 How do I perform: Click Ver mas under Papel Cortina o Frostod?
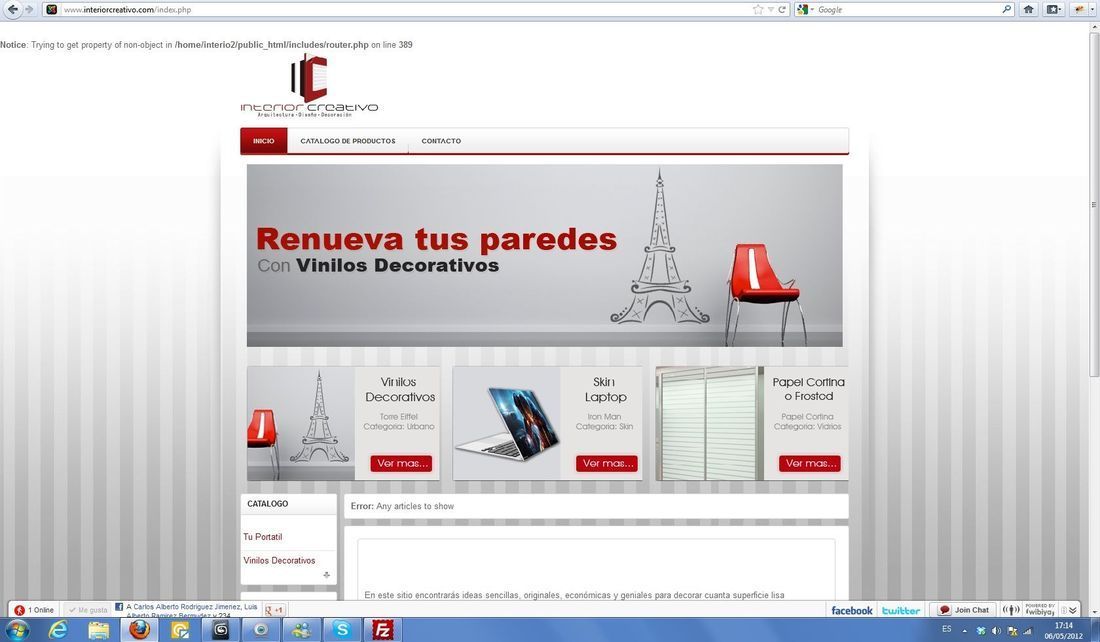point(809,463)
